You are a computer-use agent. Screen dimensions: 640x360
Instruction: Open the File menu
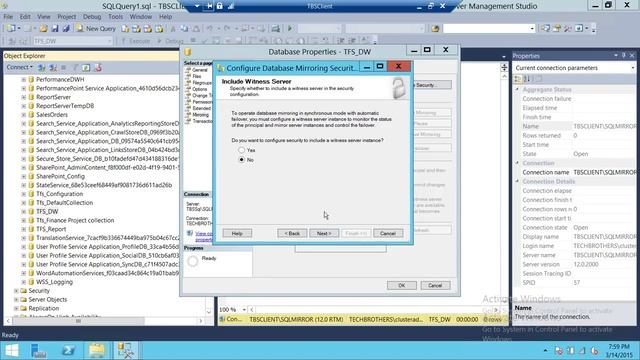(x=8, y=17)
